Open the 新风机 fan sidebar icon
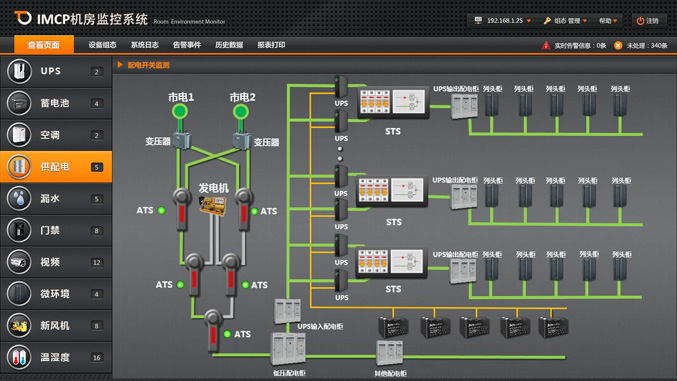 (19, 325)
